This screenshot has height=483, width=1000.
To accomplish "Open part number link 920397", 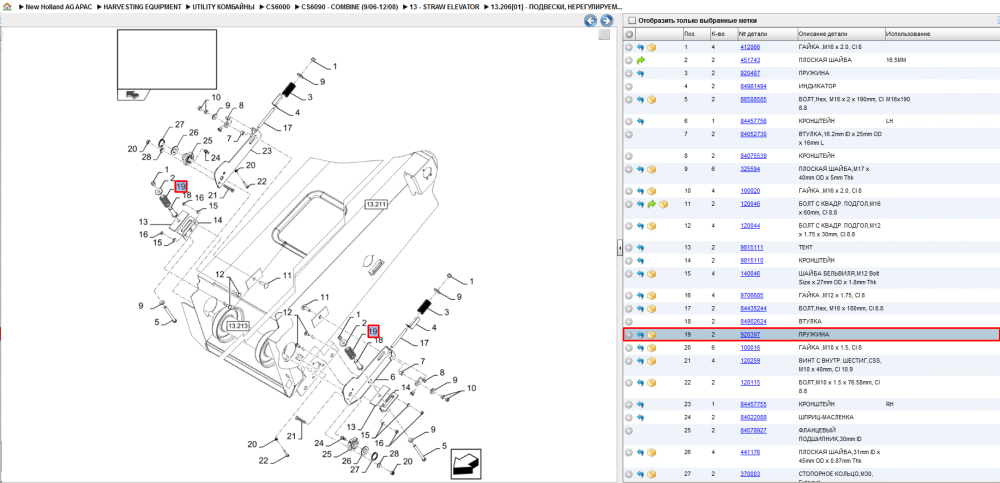I will coord(750,335).
